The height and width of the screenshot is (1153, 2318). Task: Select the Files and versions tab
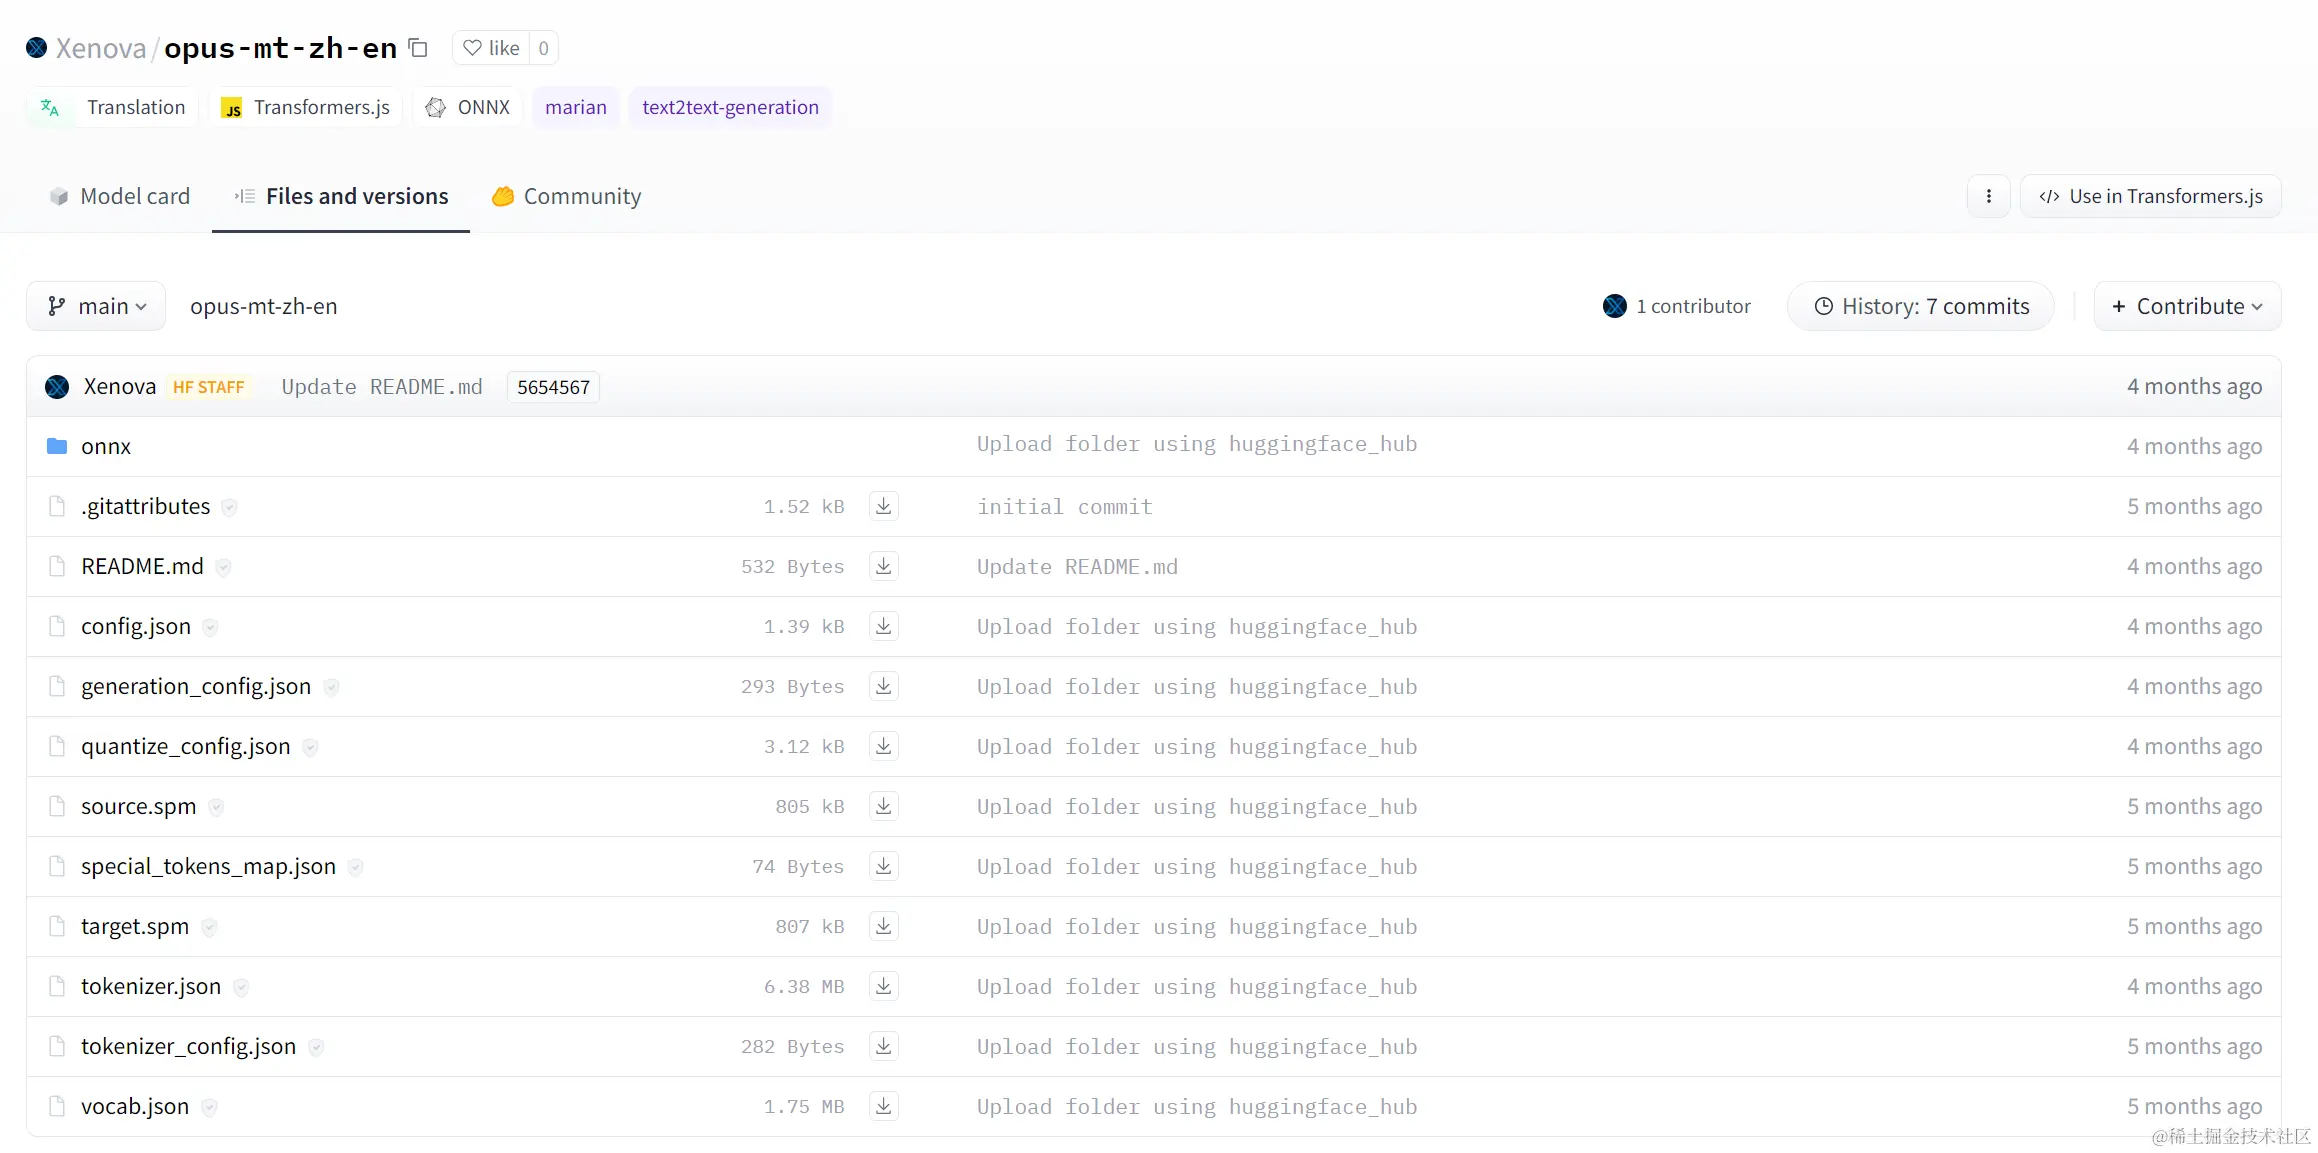(341, 196)
